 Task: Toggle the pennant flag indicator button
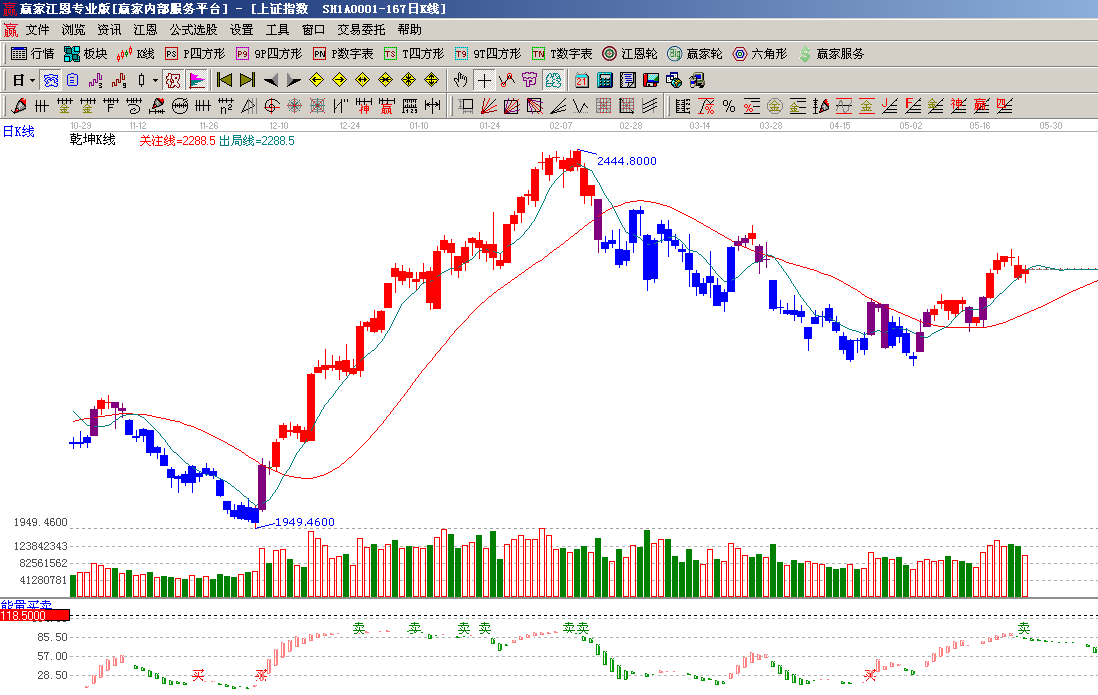coord(197,80)
